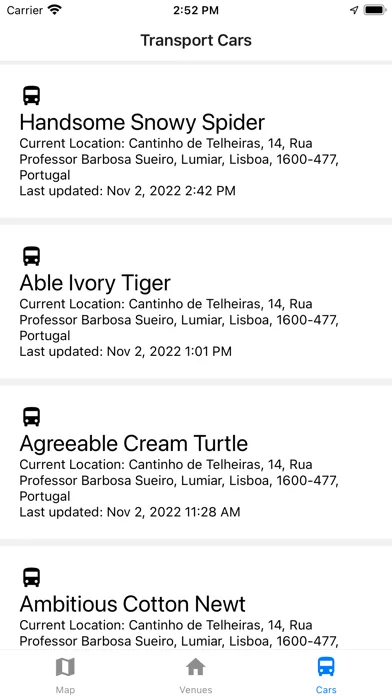Screen dimensions: 392x696
Task: Open the Able Ivory Tiger car title
Action: point(95,283)
